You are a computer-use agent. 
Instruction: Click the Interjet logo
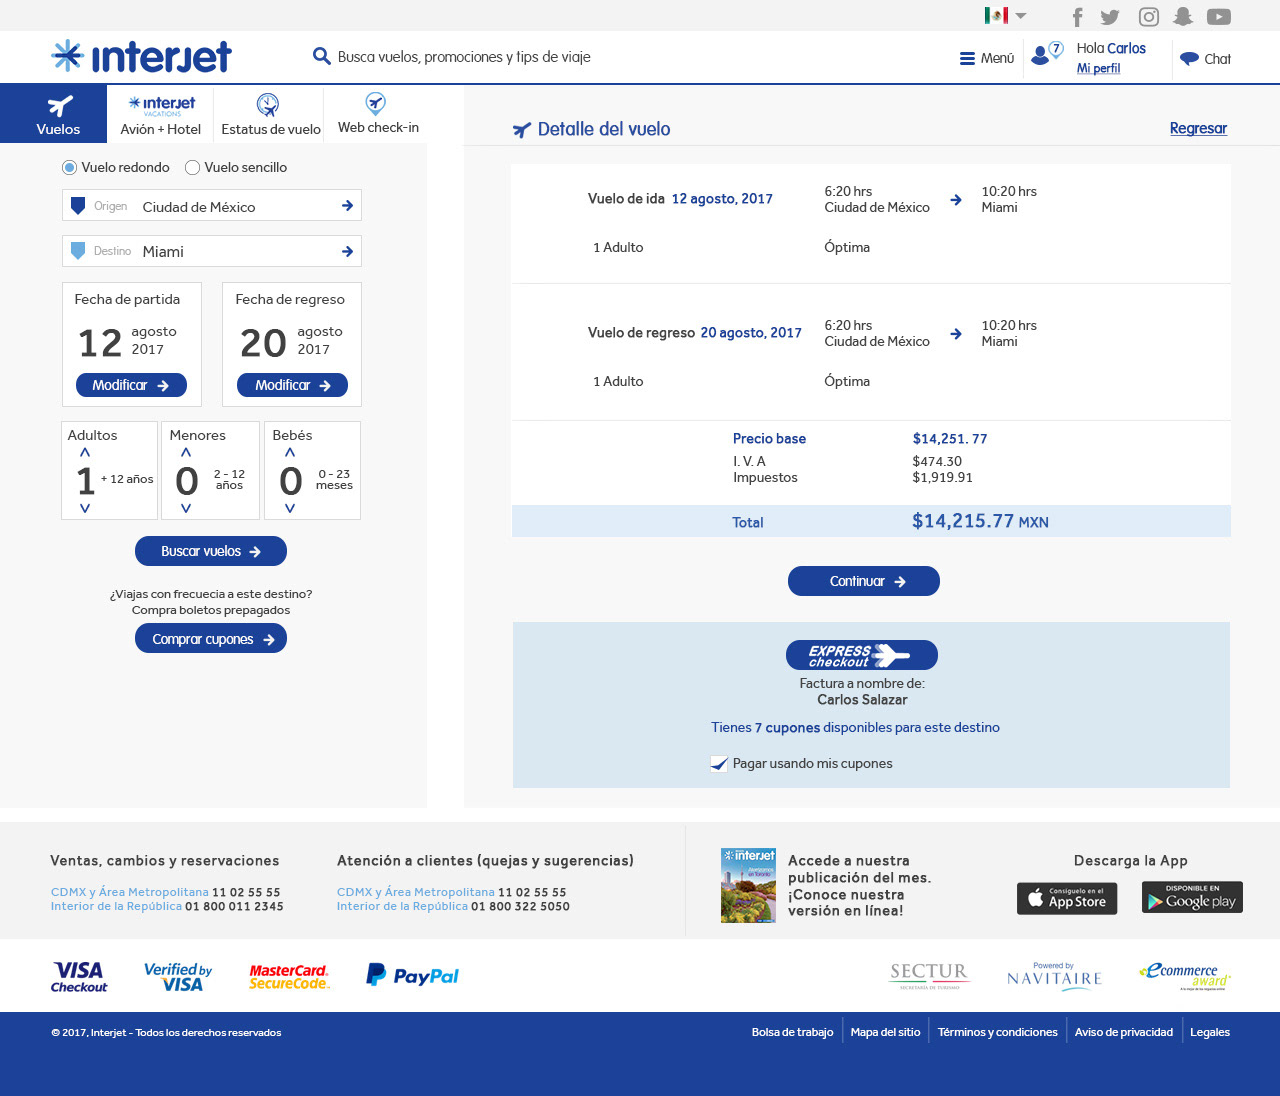[141, 56]
